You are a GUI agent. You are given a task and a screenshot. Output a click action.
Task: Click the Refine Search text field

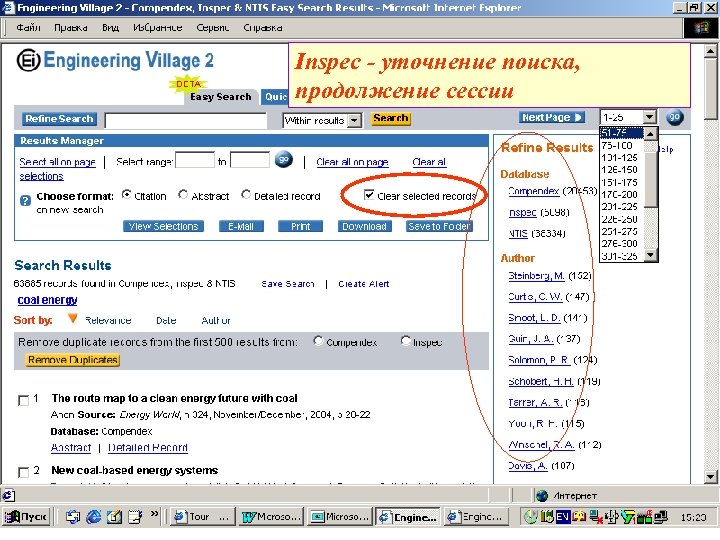coord(186,121)
